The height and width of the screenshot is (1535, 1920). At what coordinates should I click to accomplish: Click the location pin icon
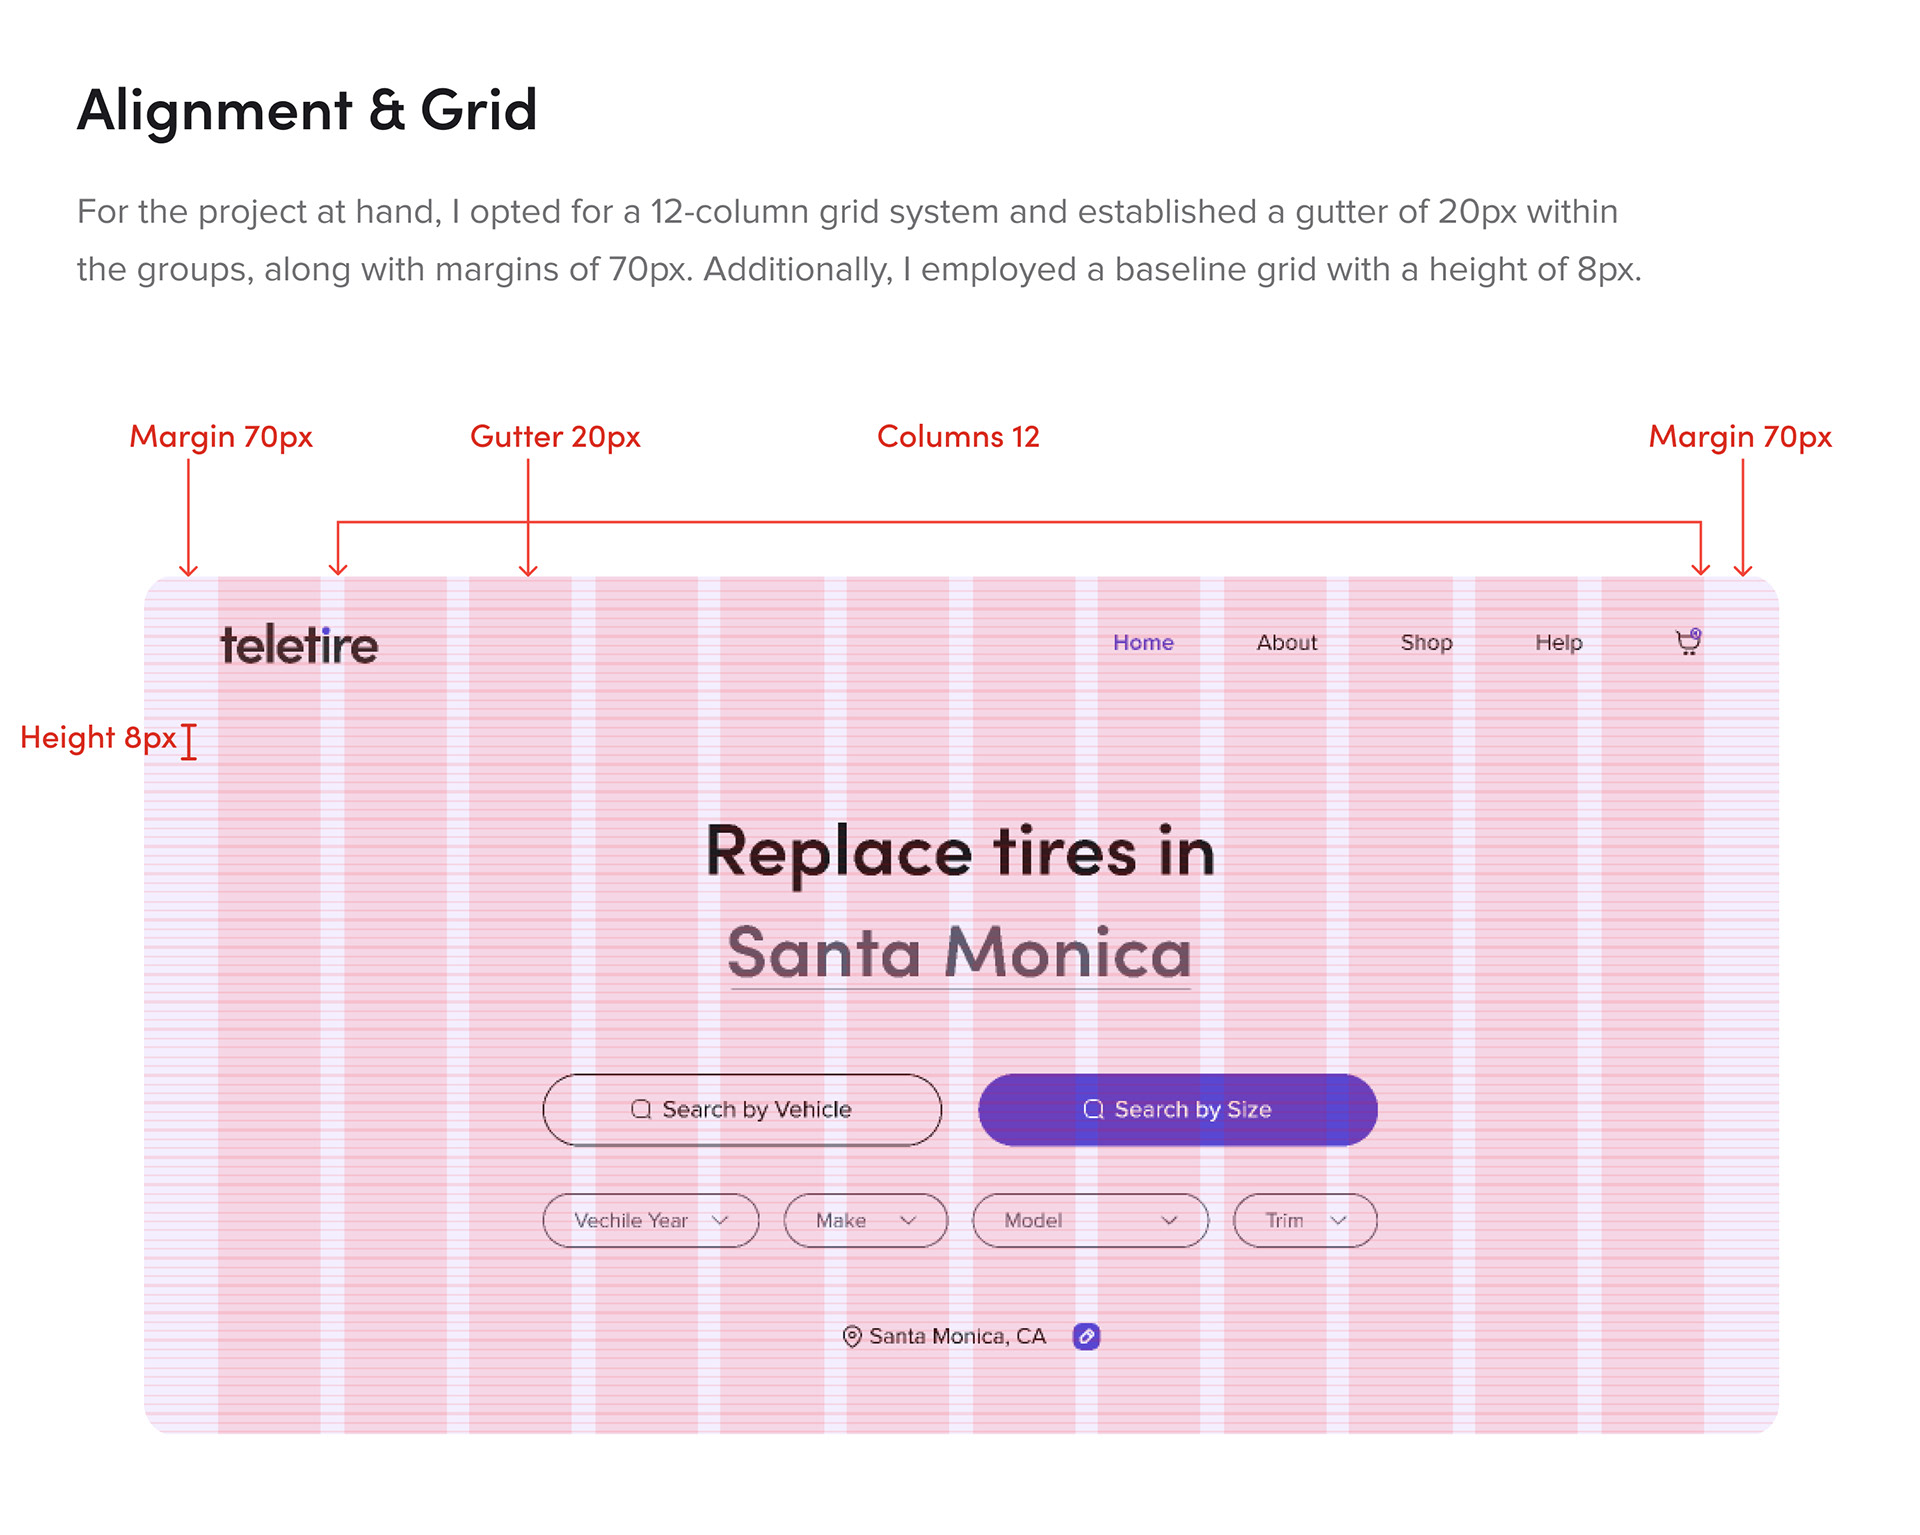pyautogui.click(x=852, y=1336)
